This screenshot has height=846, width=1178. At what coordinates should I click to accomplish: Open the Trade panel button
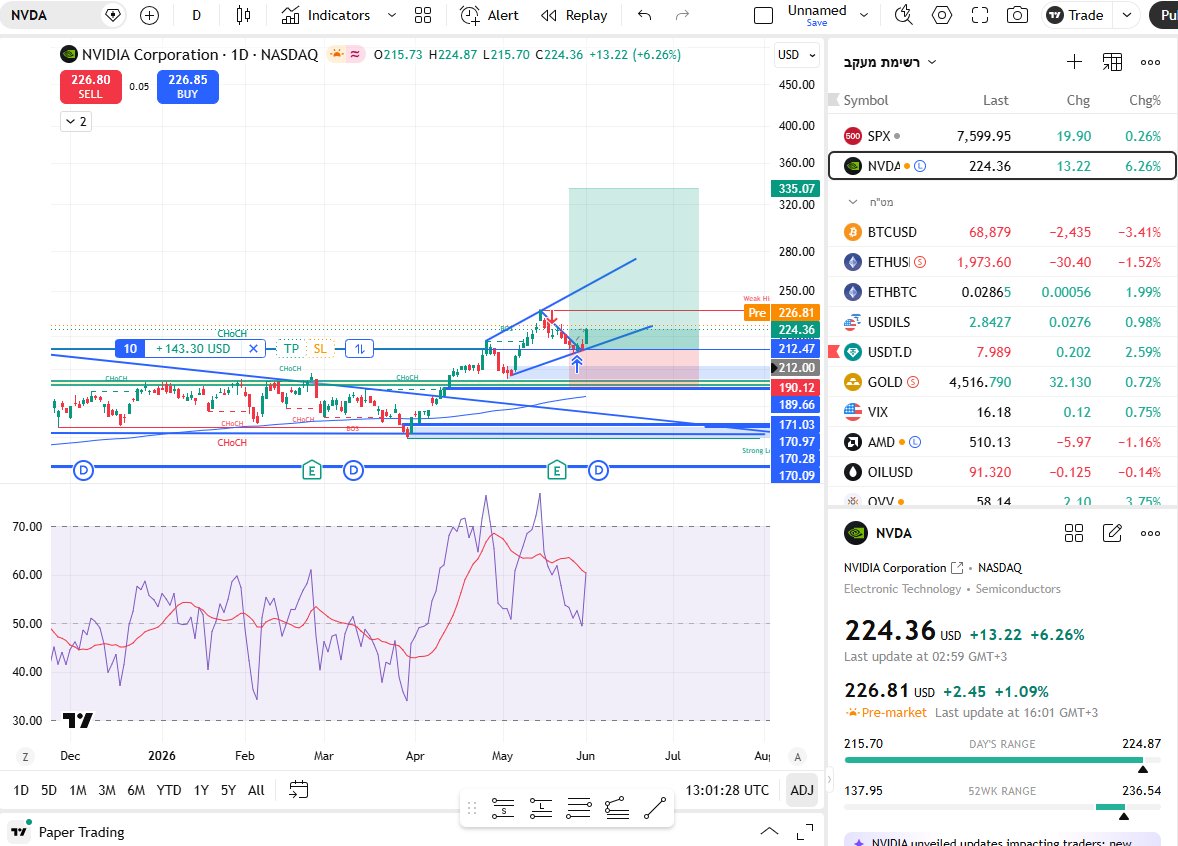[x=1076, y=15]
